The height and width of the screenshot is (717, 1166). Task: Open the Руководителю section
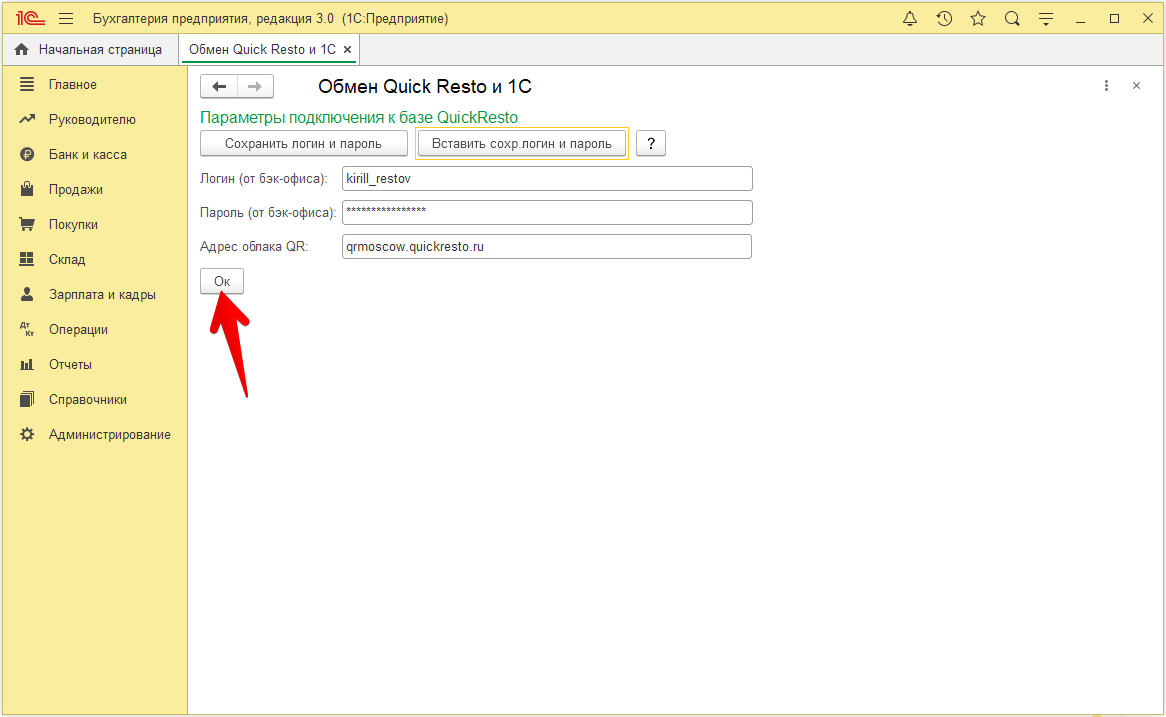tap(92, 120)
